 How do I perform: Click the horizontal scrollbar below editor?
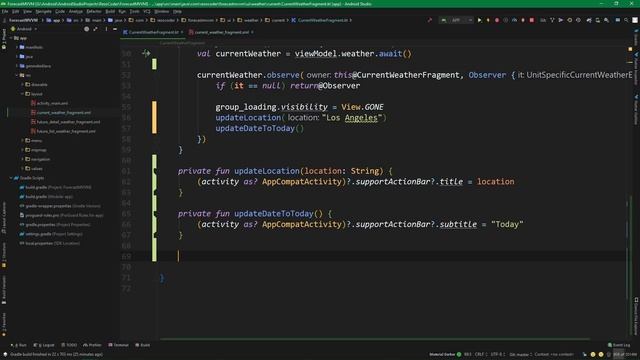pos(375,339)
